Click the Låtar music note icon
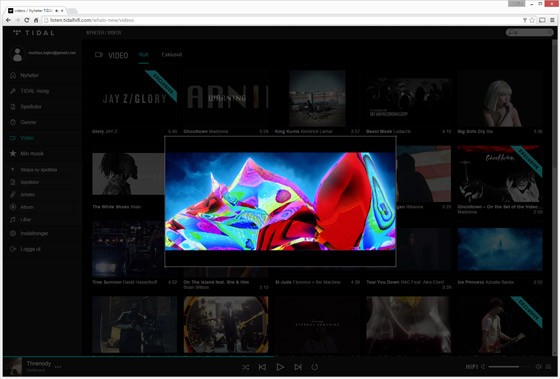This screenshot has width=560, height=379. [13, 219]
